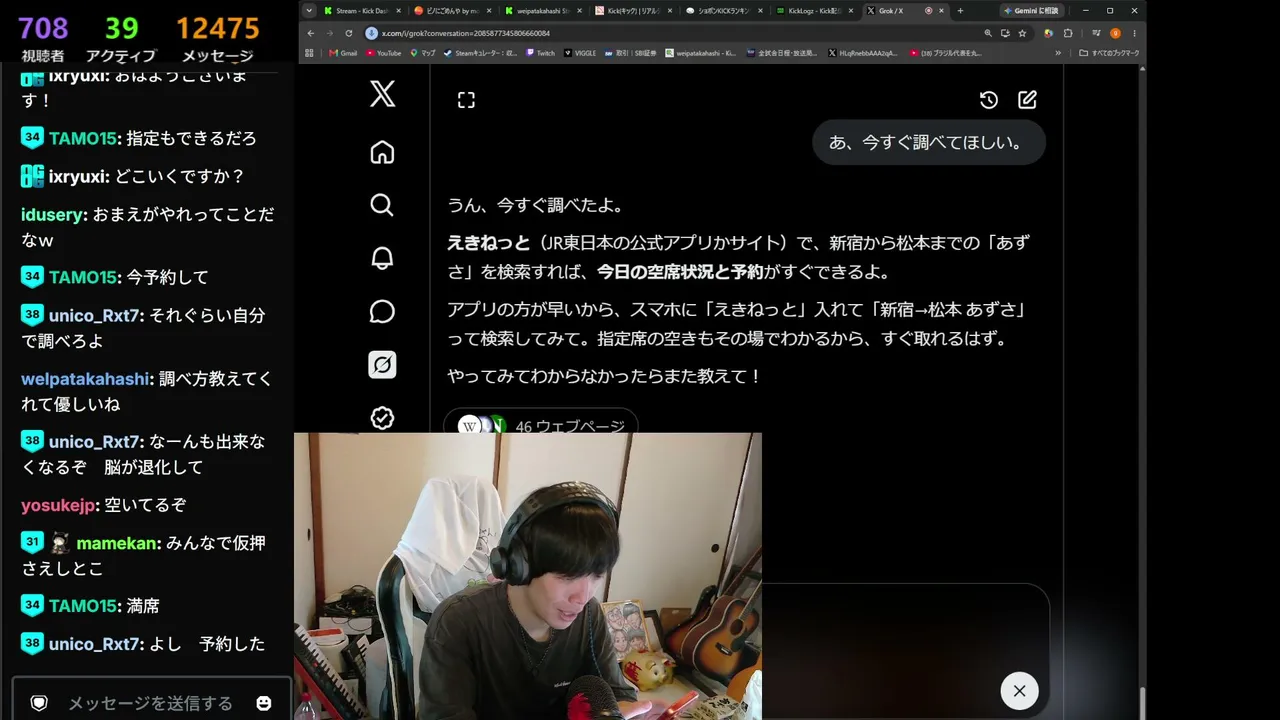Click TAMO15 on the 満席 message
Screen dimensions: 1280x720
pyautogui.click(x=83, y=606)
